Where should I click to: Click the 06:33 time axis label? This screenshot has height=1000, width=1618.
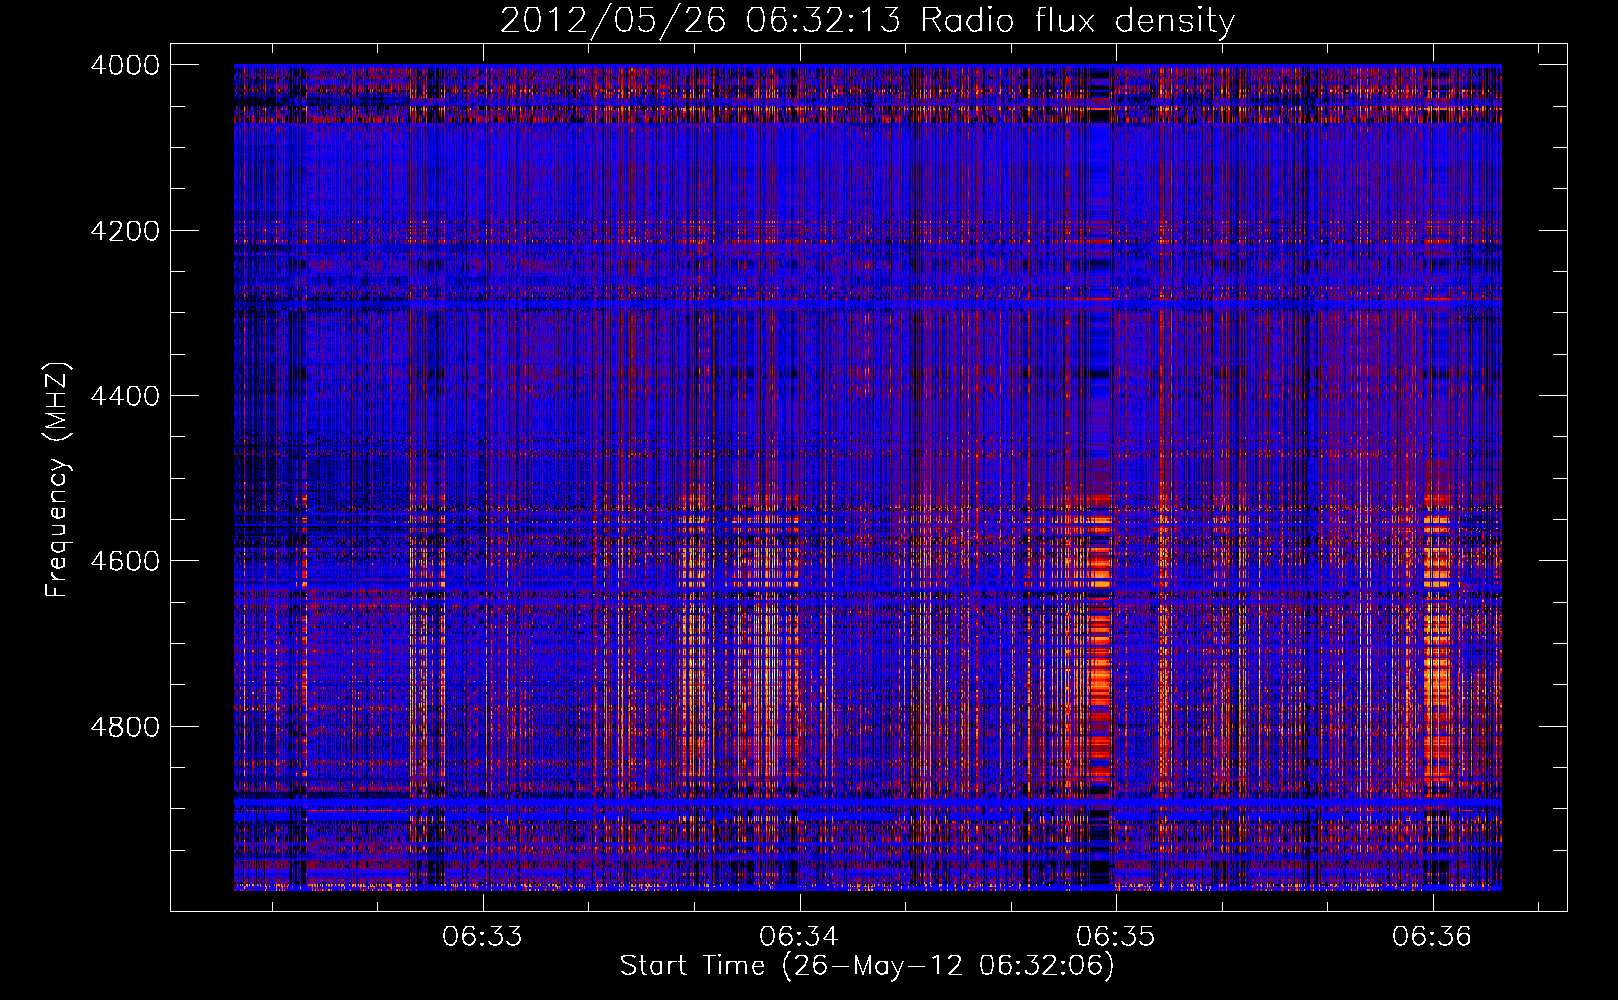tap(483, 936)
